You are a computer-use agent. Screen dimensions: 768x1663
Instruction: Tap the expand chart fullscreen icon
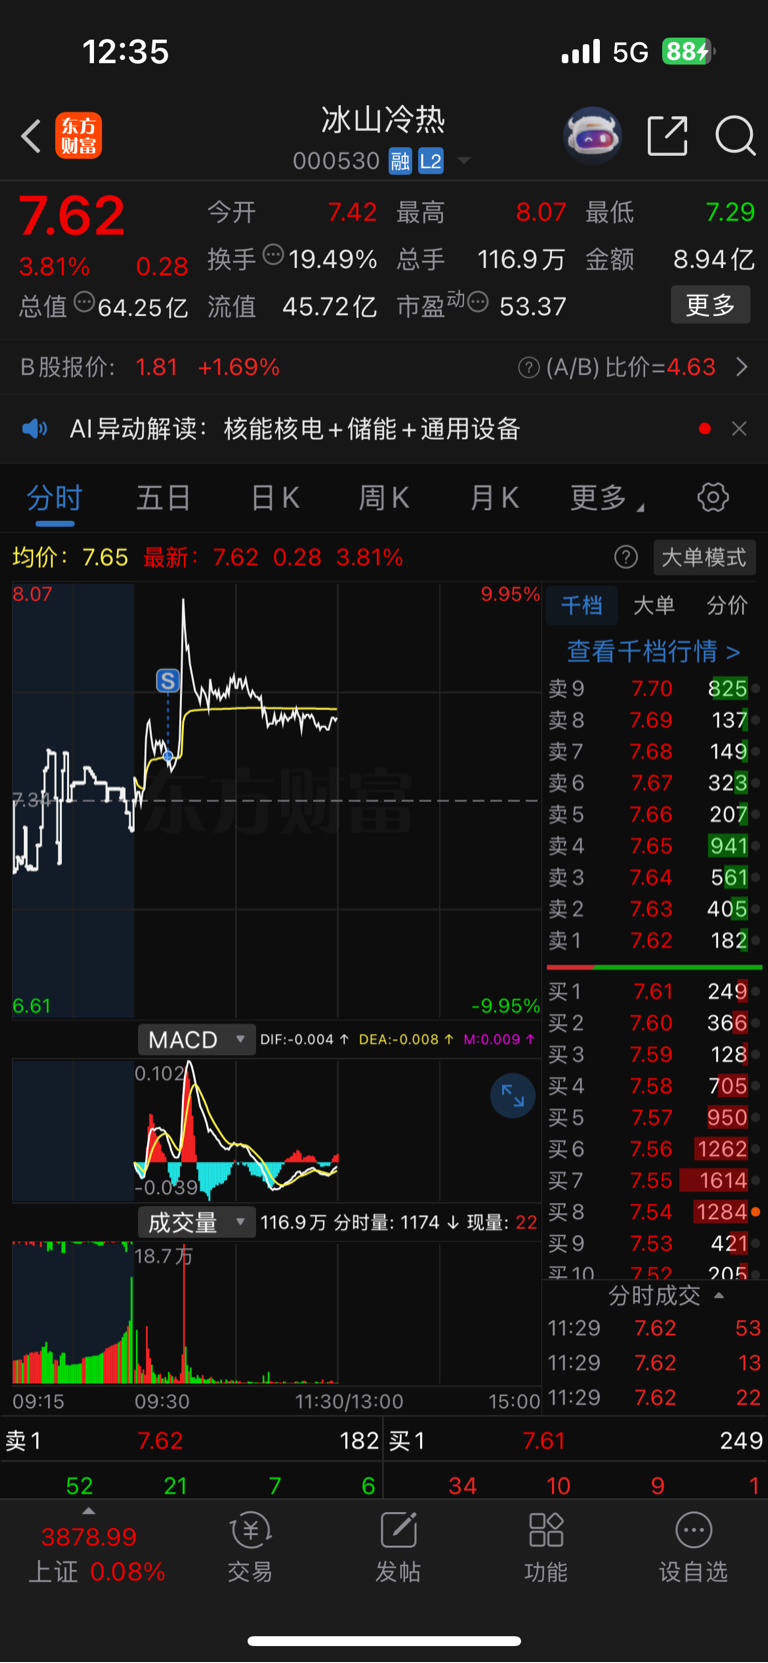pos(513,1095)
